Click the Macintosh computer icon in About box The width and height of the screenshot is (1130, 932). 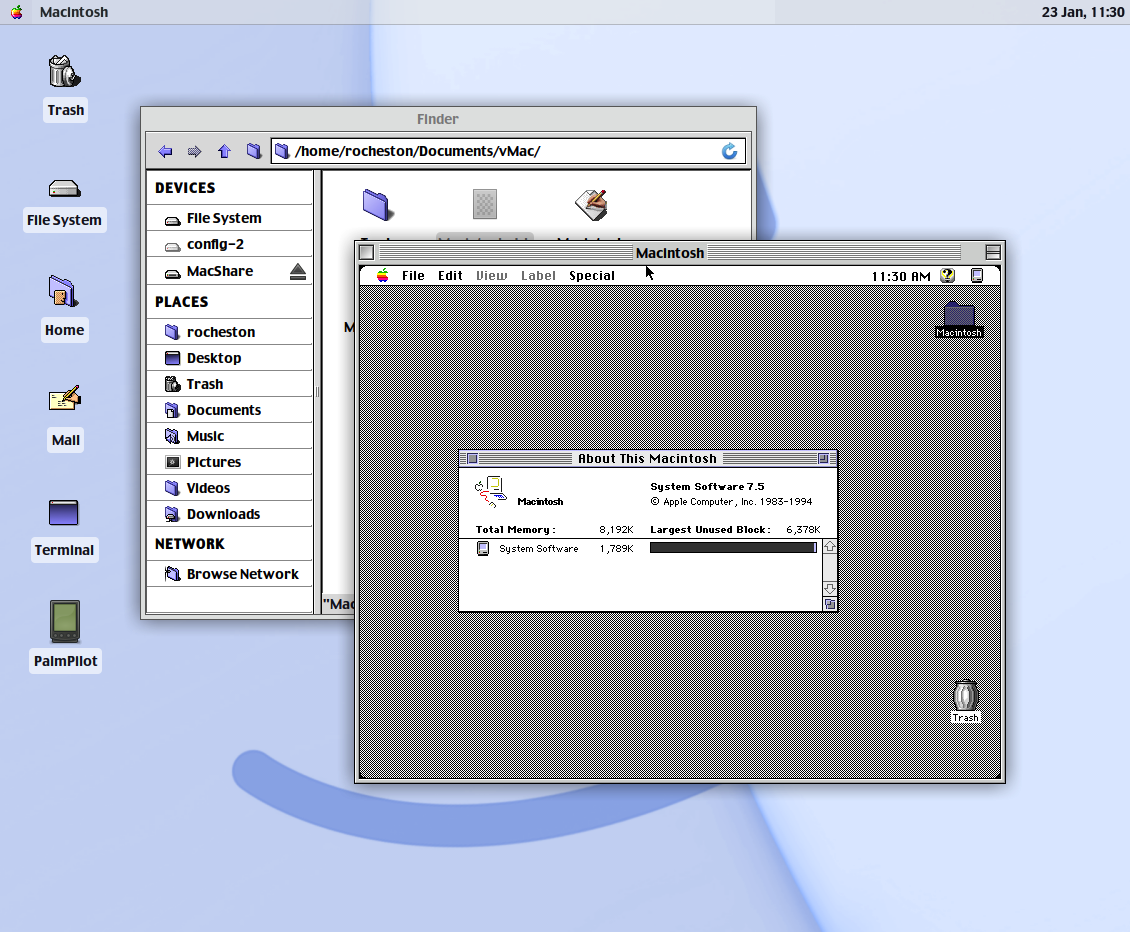[x=490, y=492]
